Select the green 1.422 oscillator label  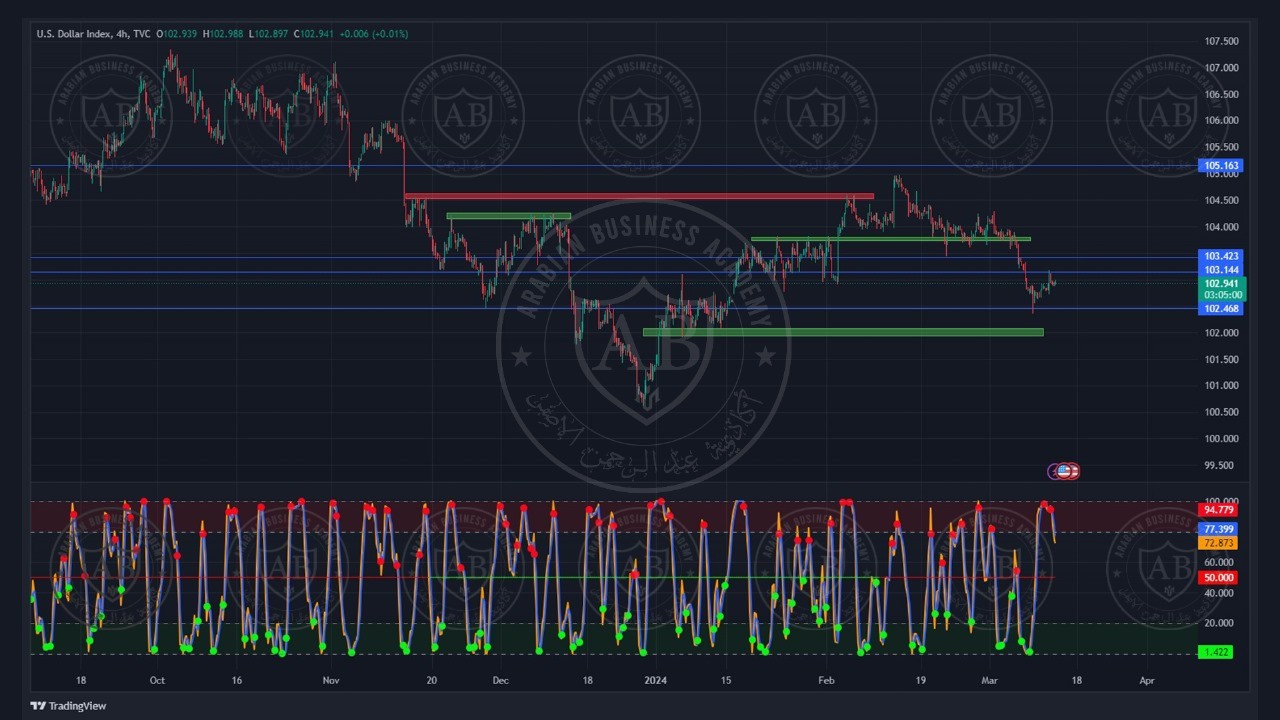[x=1215, y=652]
